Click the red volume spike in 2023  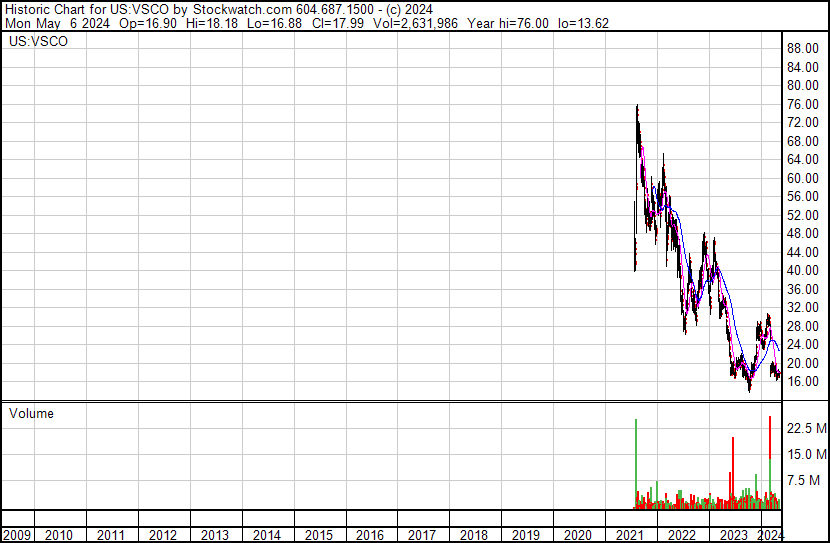[x=733, y=473]
